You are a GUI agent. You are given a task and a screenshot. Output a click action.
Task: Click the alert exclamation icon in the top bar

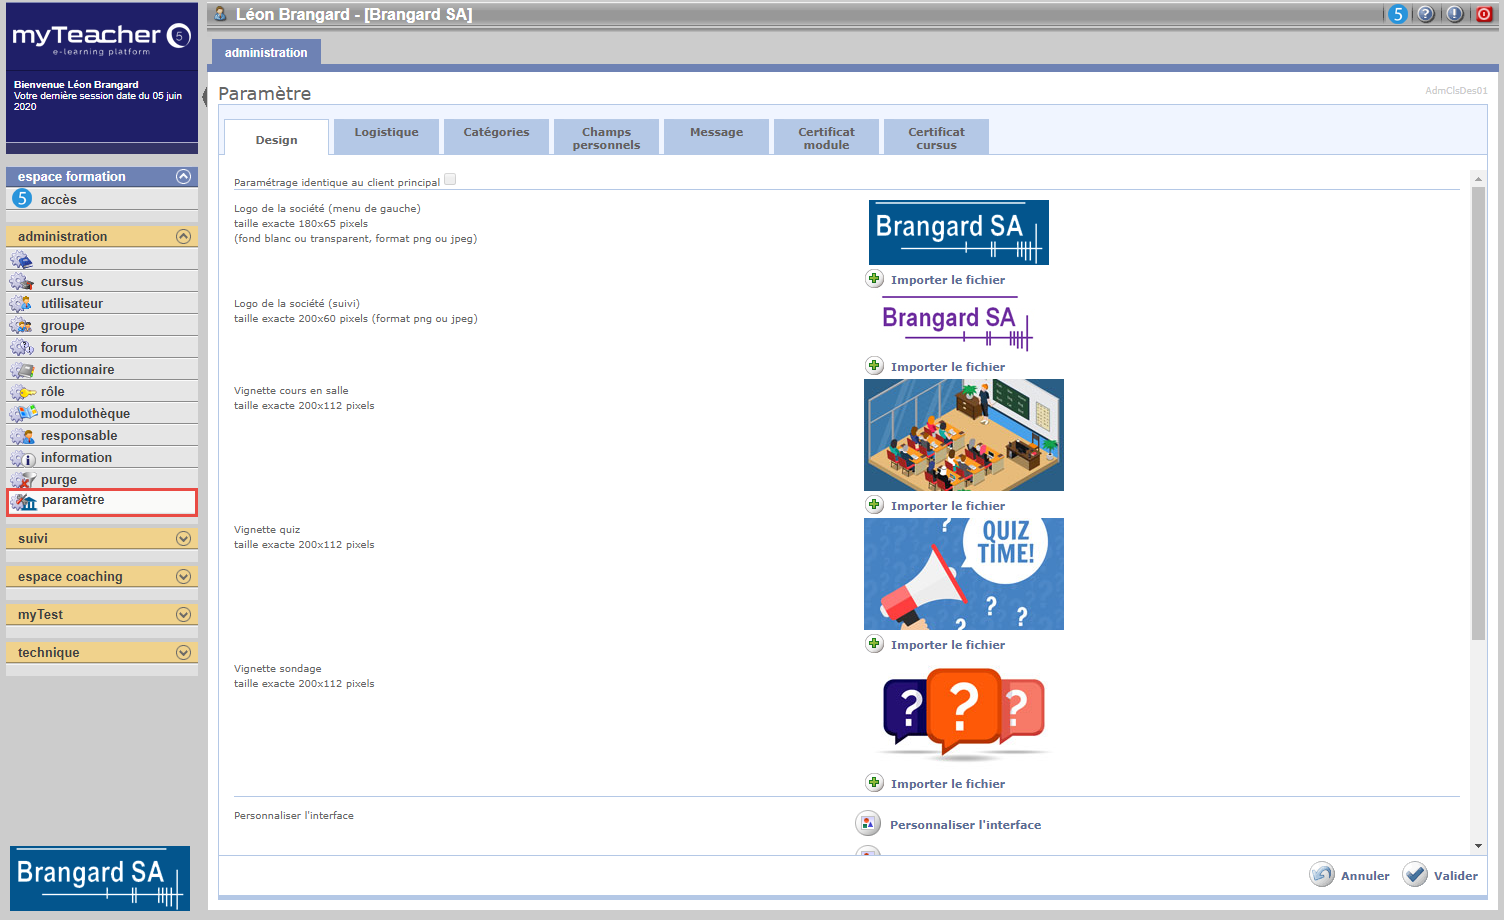point(1455,14)
